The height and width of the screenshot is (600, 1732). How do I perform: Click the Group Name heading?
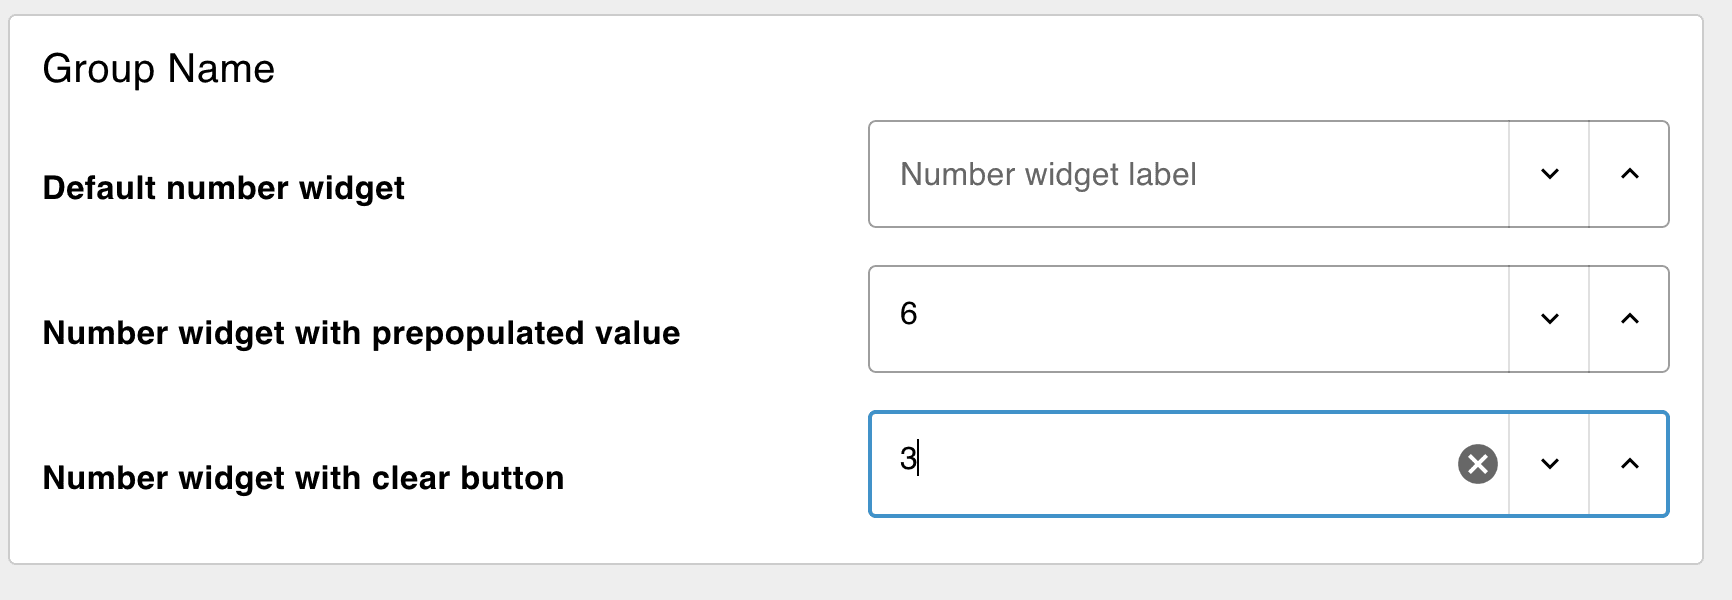coord(160,68)
